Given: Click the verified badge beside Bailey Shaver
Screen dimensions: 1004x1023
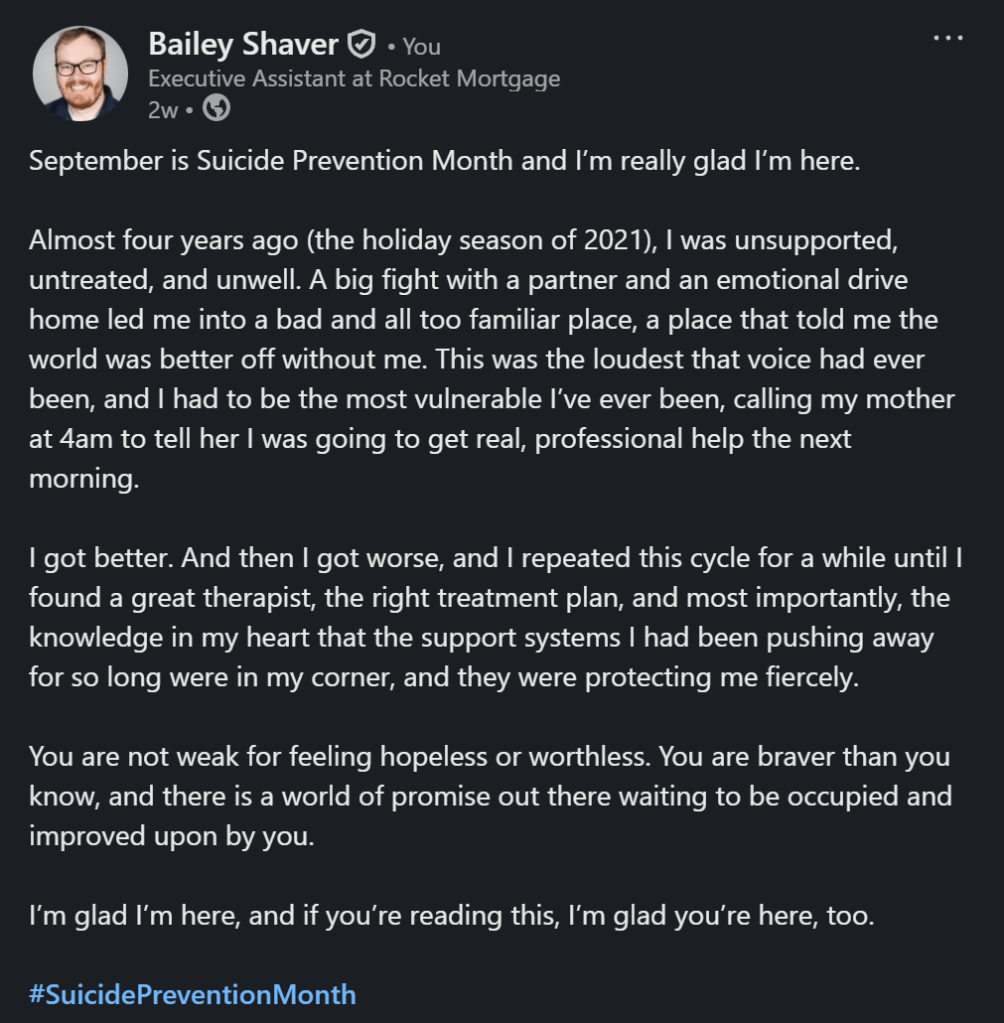Looking at the screenshot, I should (361, 45).
